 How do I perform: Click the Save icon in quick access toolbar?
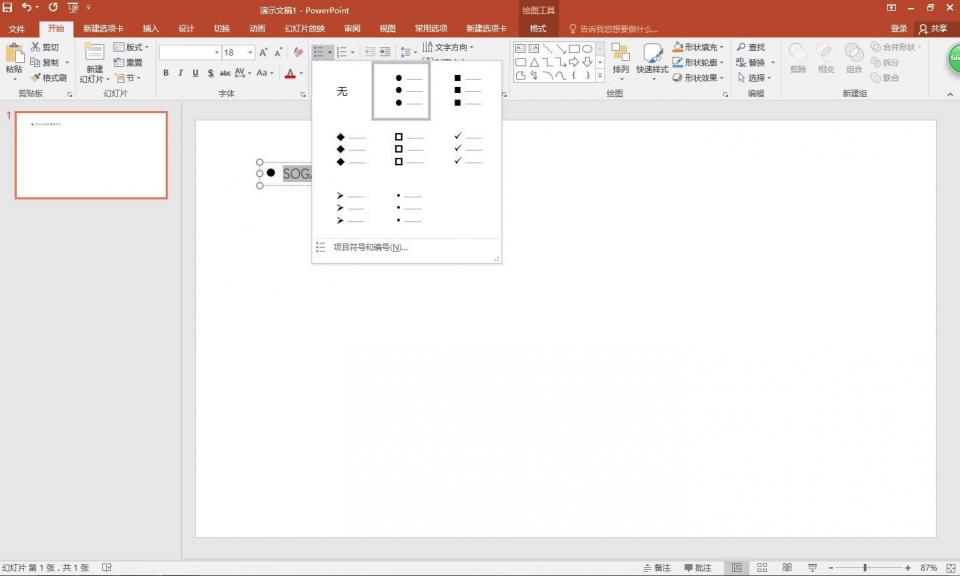9,8
